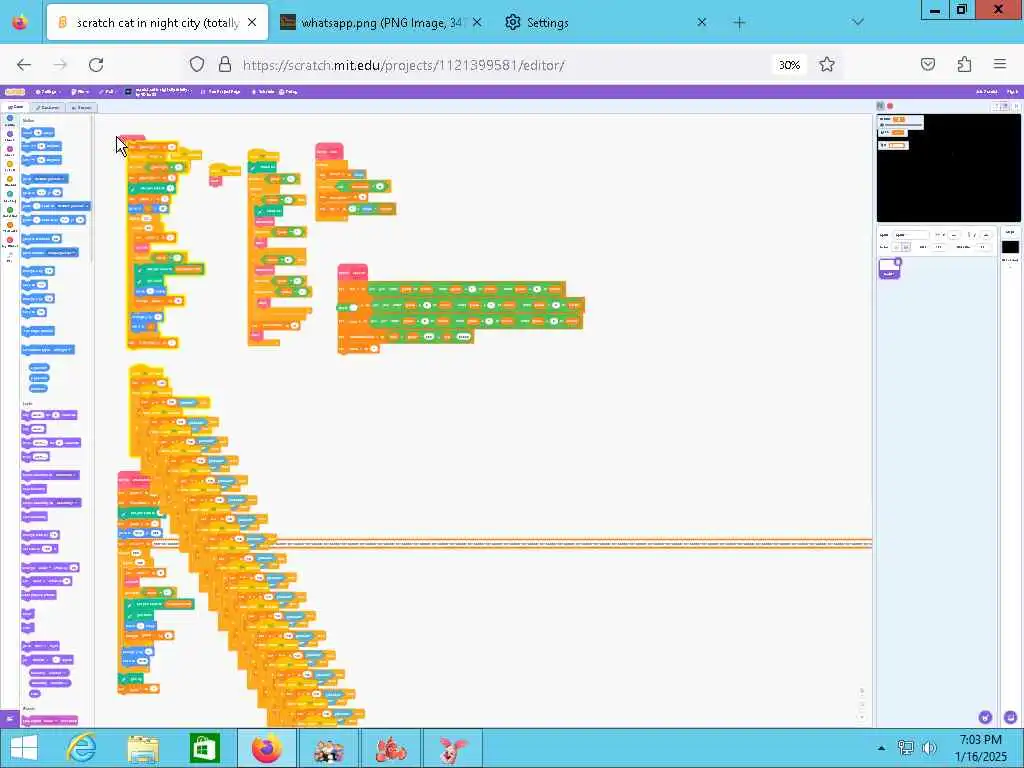Image resolution: width=1024 pixels, height=768 pixels.
Task: Select the Sensing block category
Action: (10, 197)
